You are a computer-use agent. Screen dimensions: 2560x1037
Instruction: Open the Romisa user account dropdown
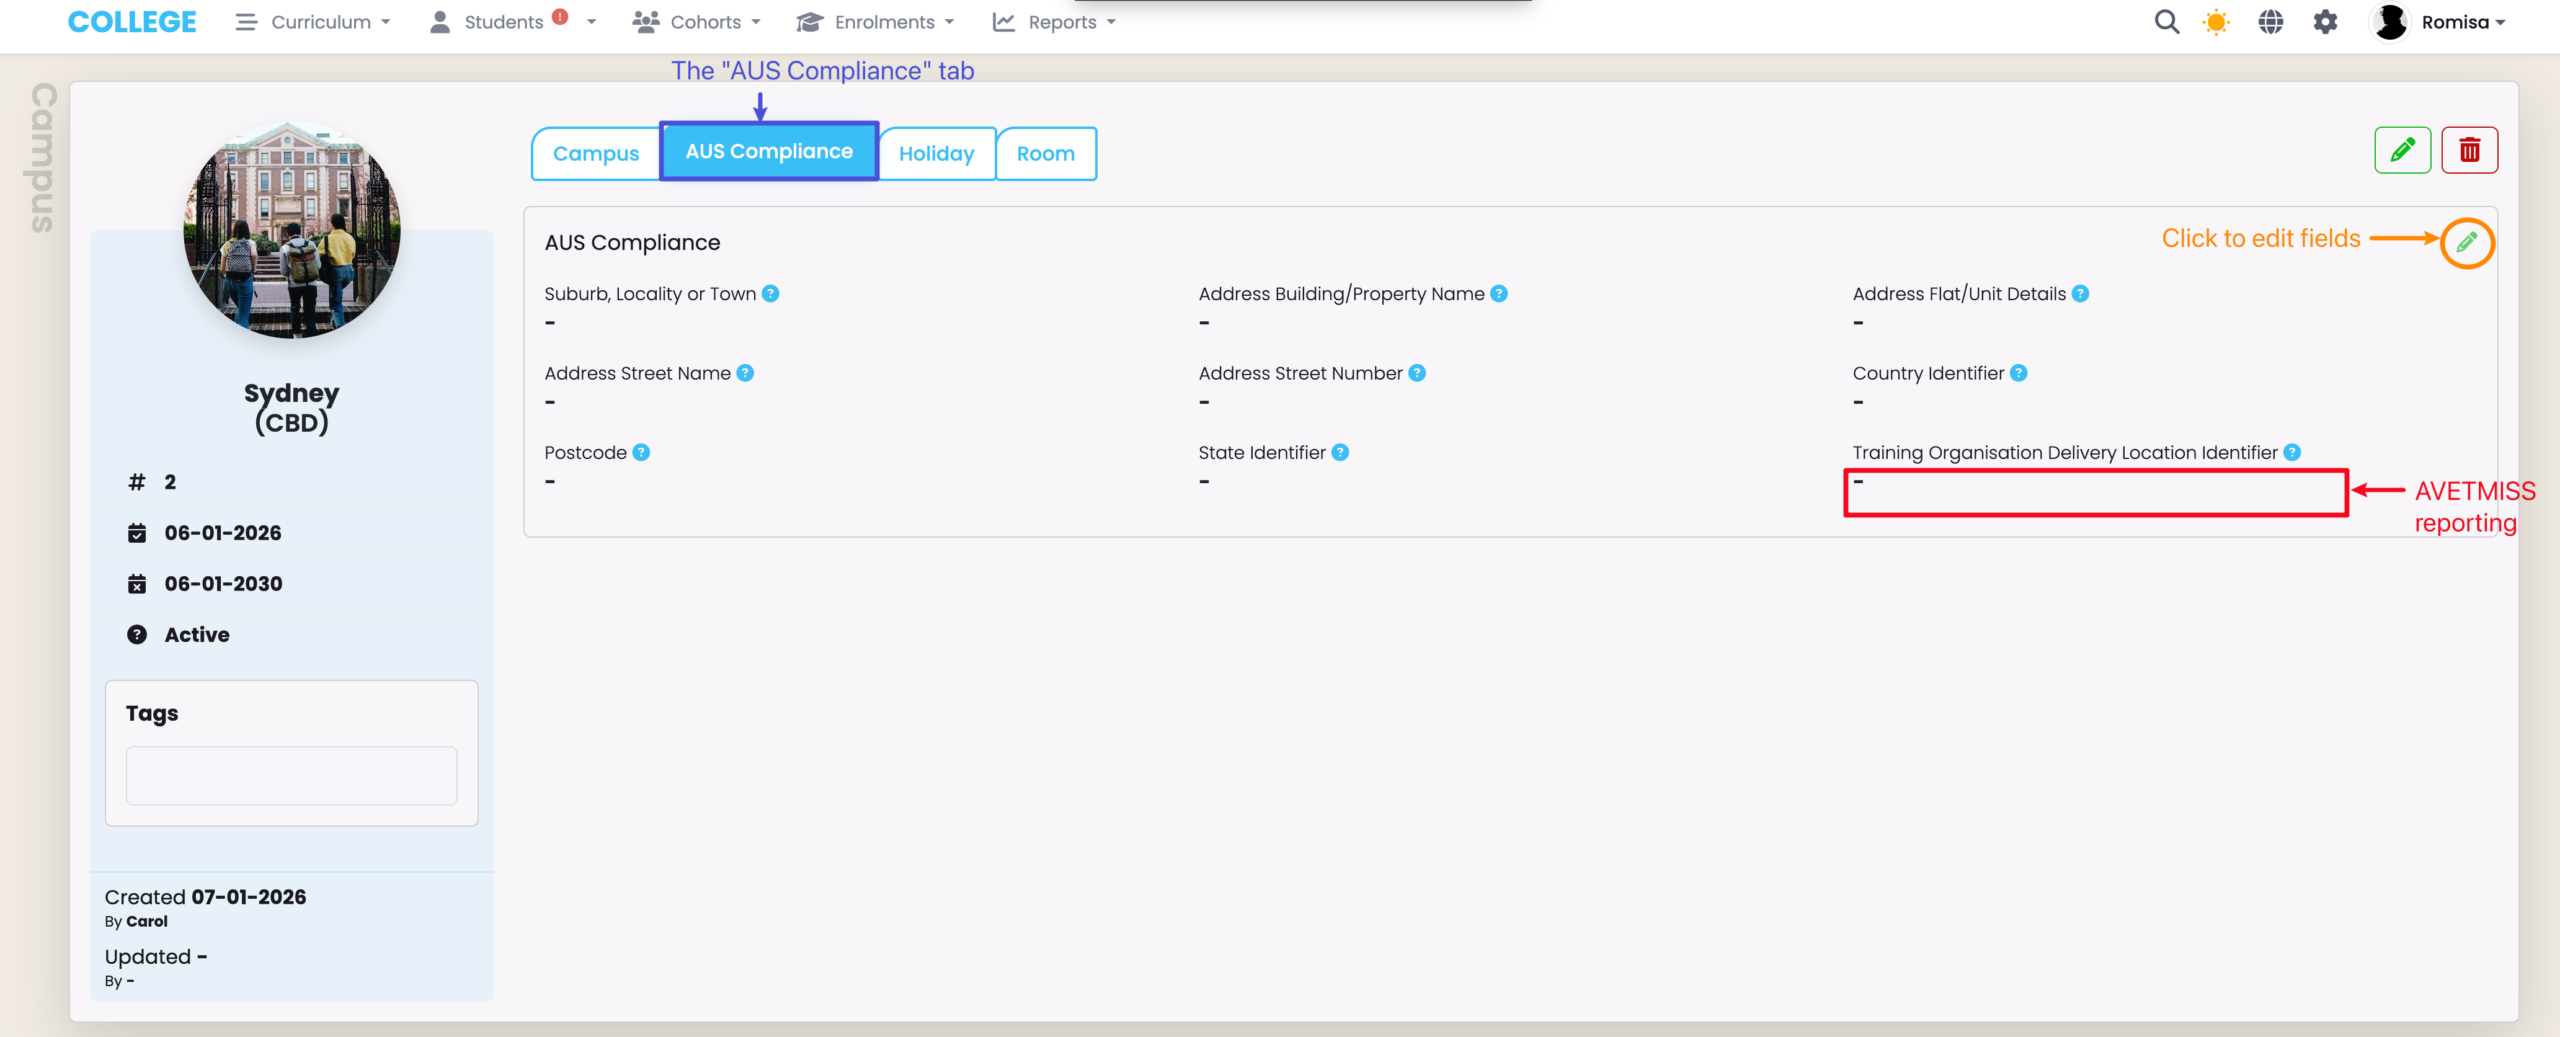(x=2441, y=22)
